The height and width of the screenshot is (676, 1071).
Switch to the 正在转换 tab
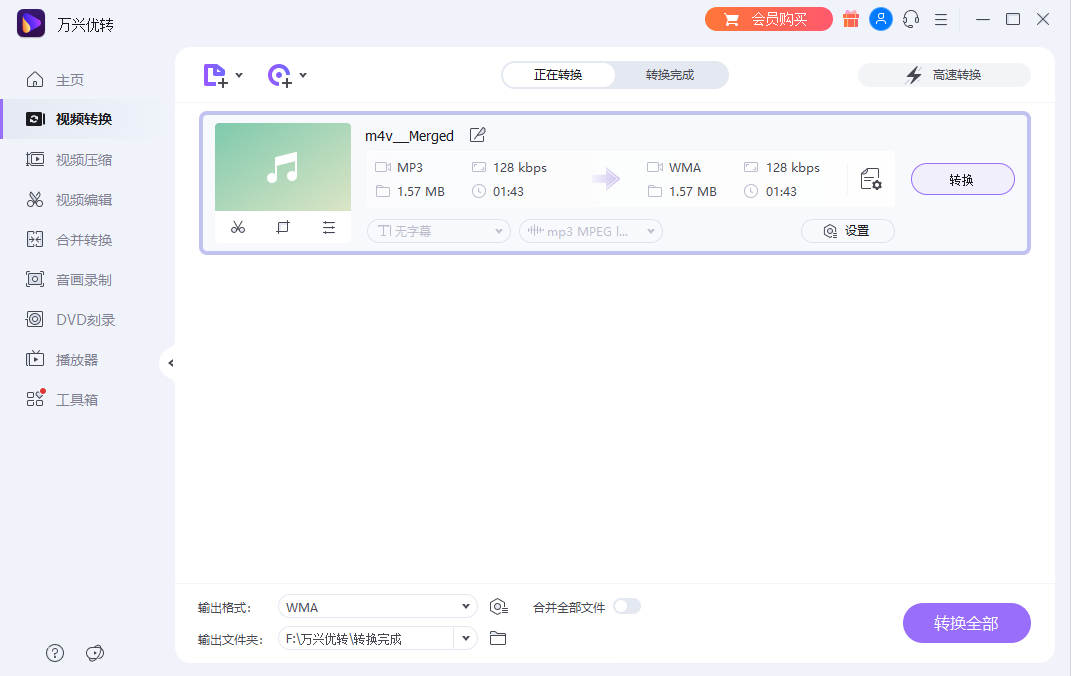[x=558, y=75]
